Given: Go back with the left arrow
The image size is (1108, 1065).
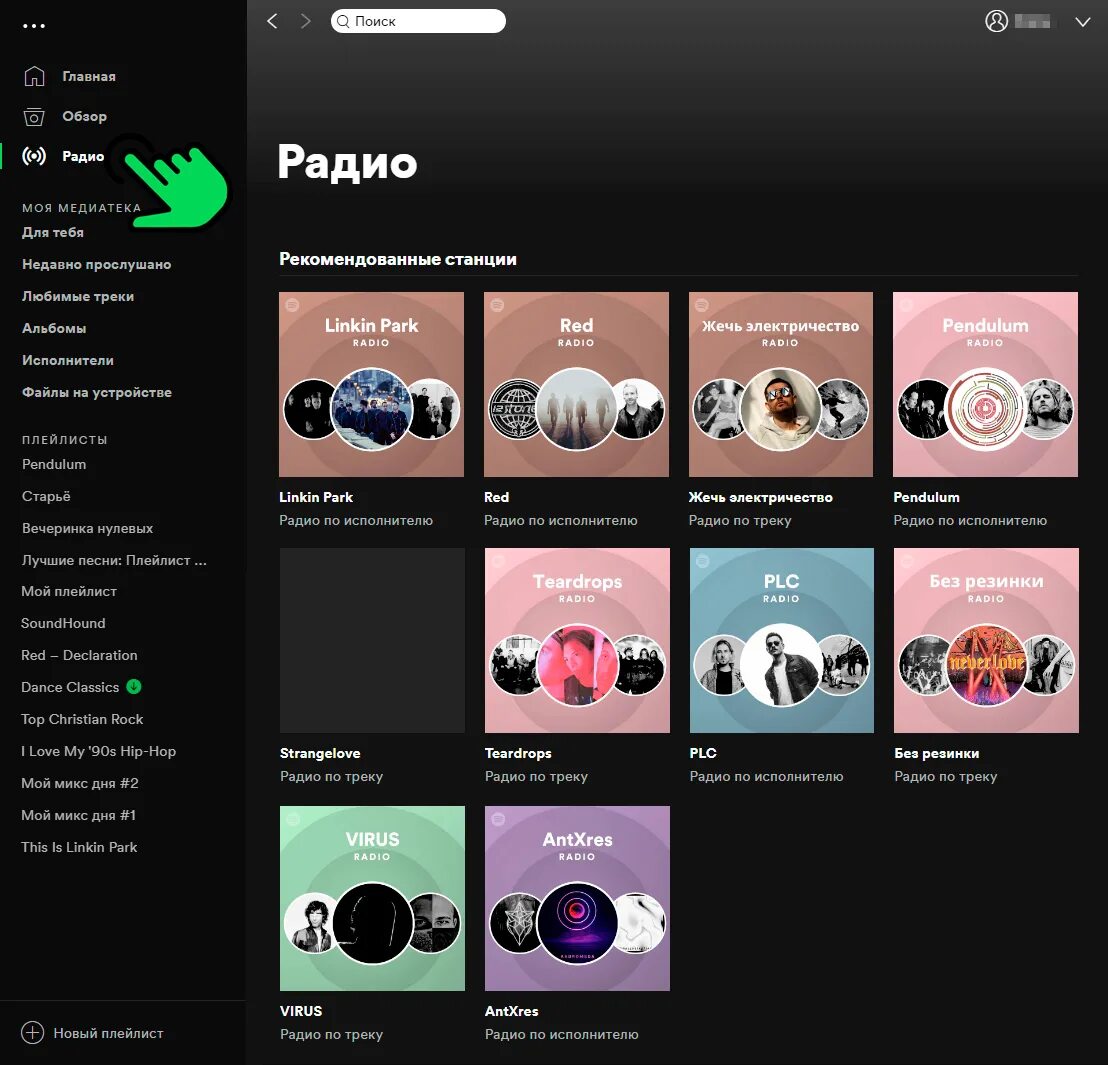Looking at the screenshot, I should 273,21.
